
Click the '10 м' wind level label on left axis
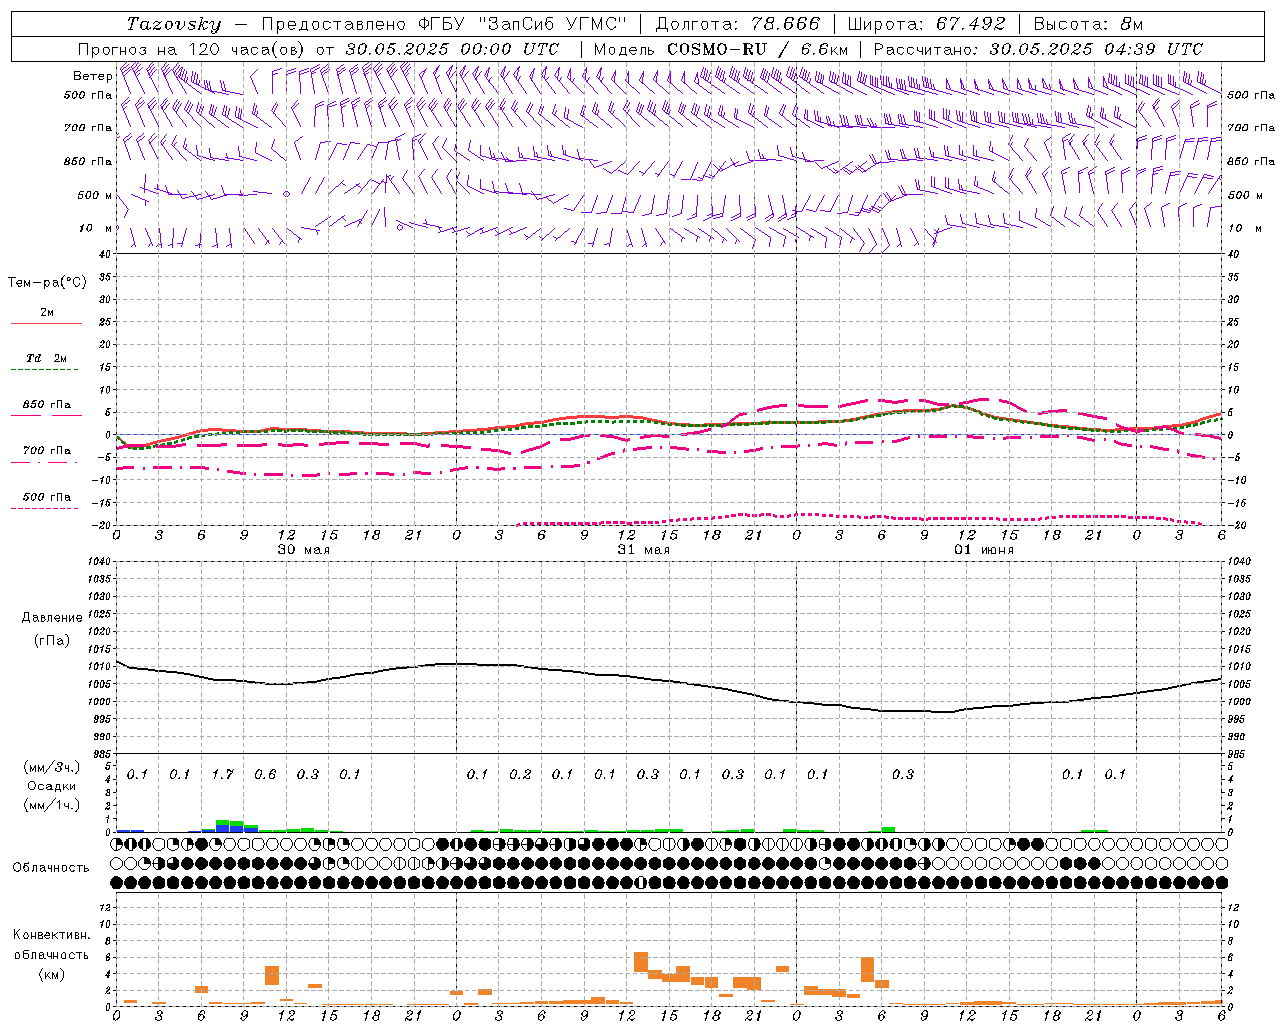coord(96,228)
